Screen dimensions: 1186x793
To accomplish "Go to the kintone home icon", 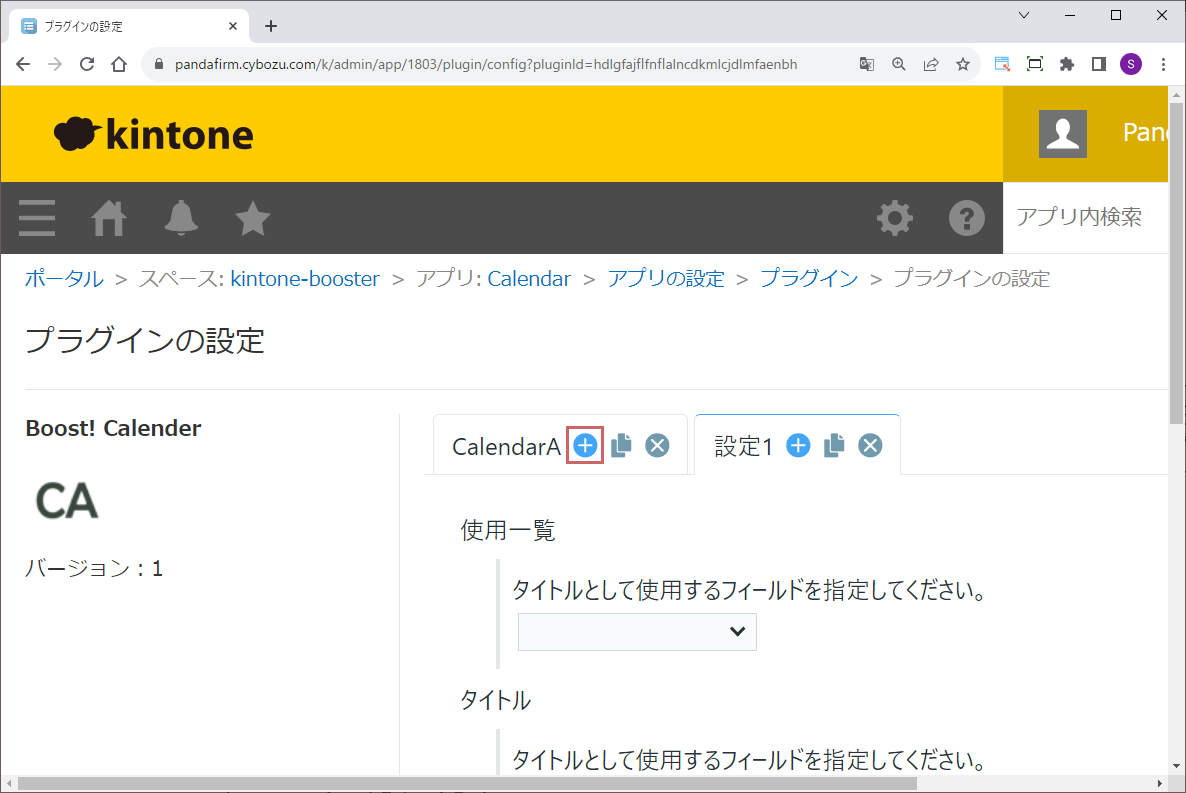I will (x=109, y=218).
